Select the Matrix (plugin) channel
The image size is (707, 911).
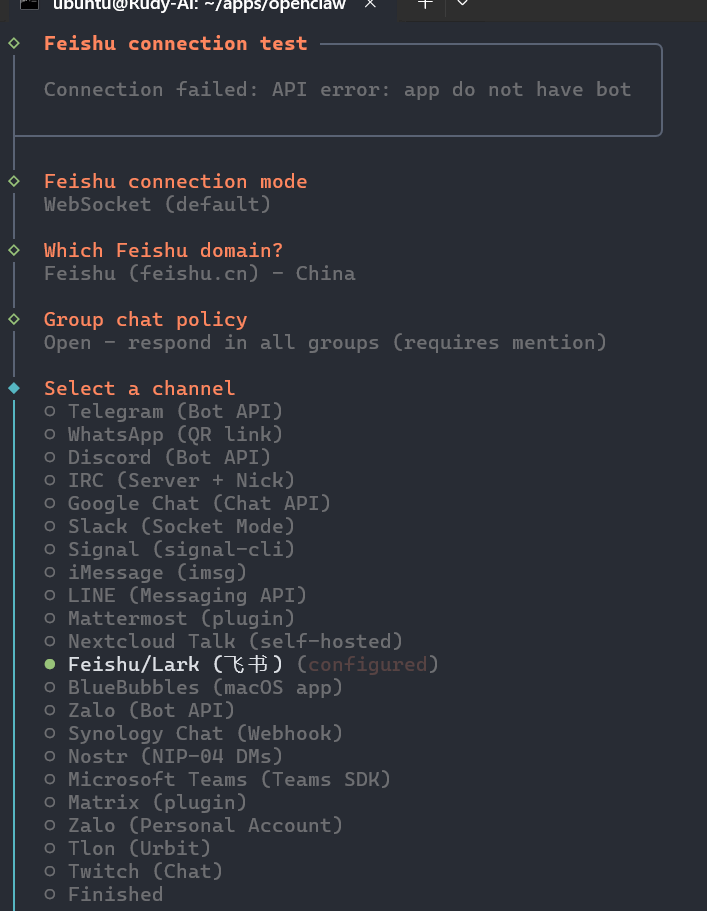tap(156, 801)
